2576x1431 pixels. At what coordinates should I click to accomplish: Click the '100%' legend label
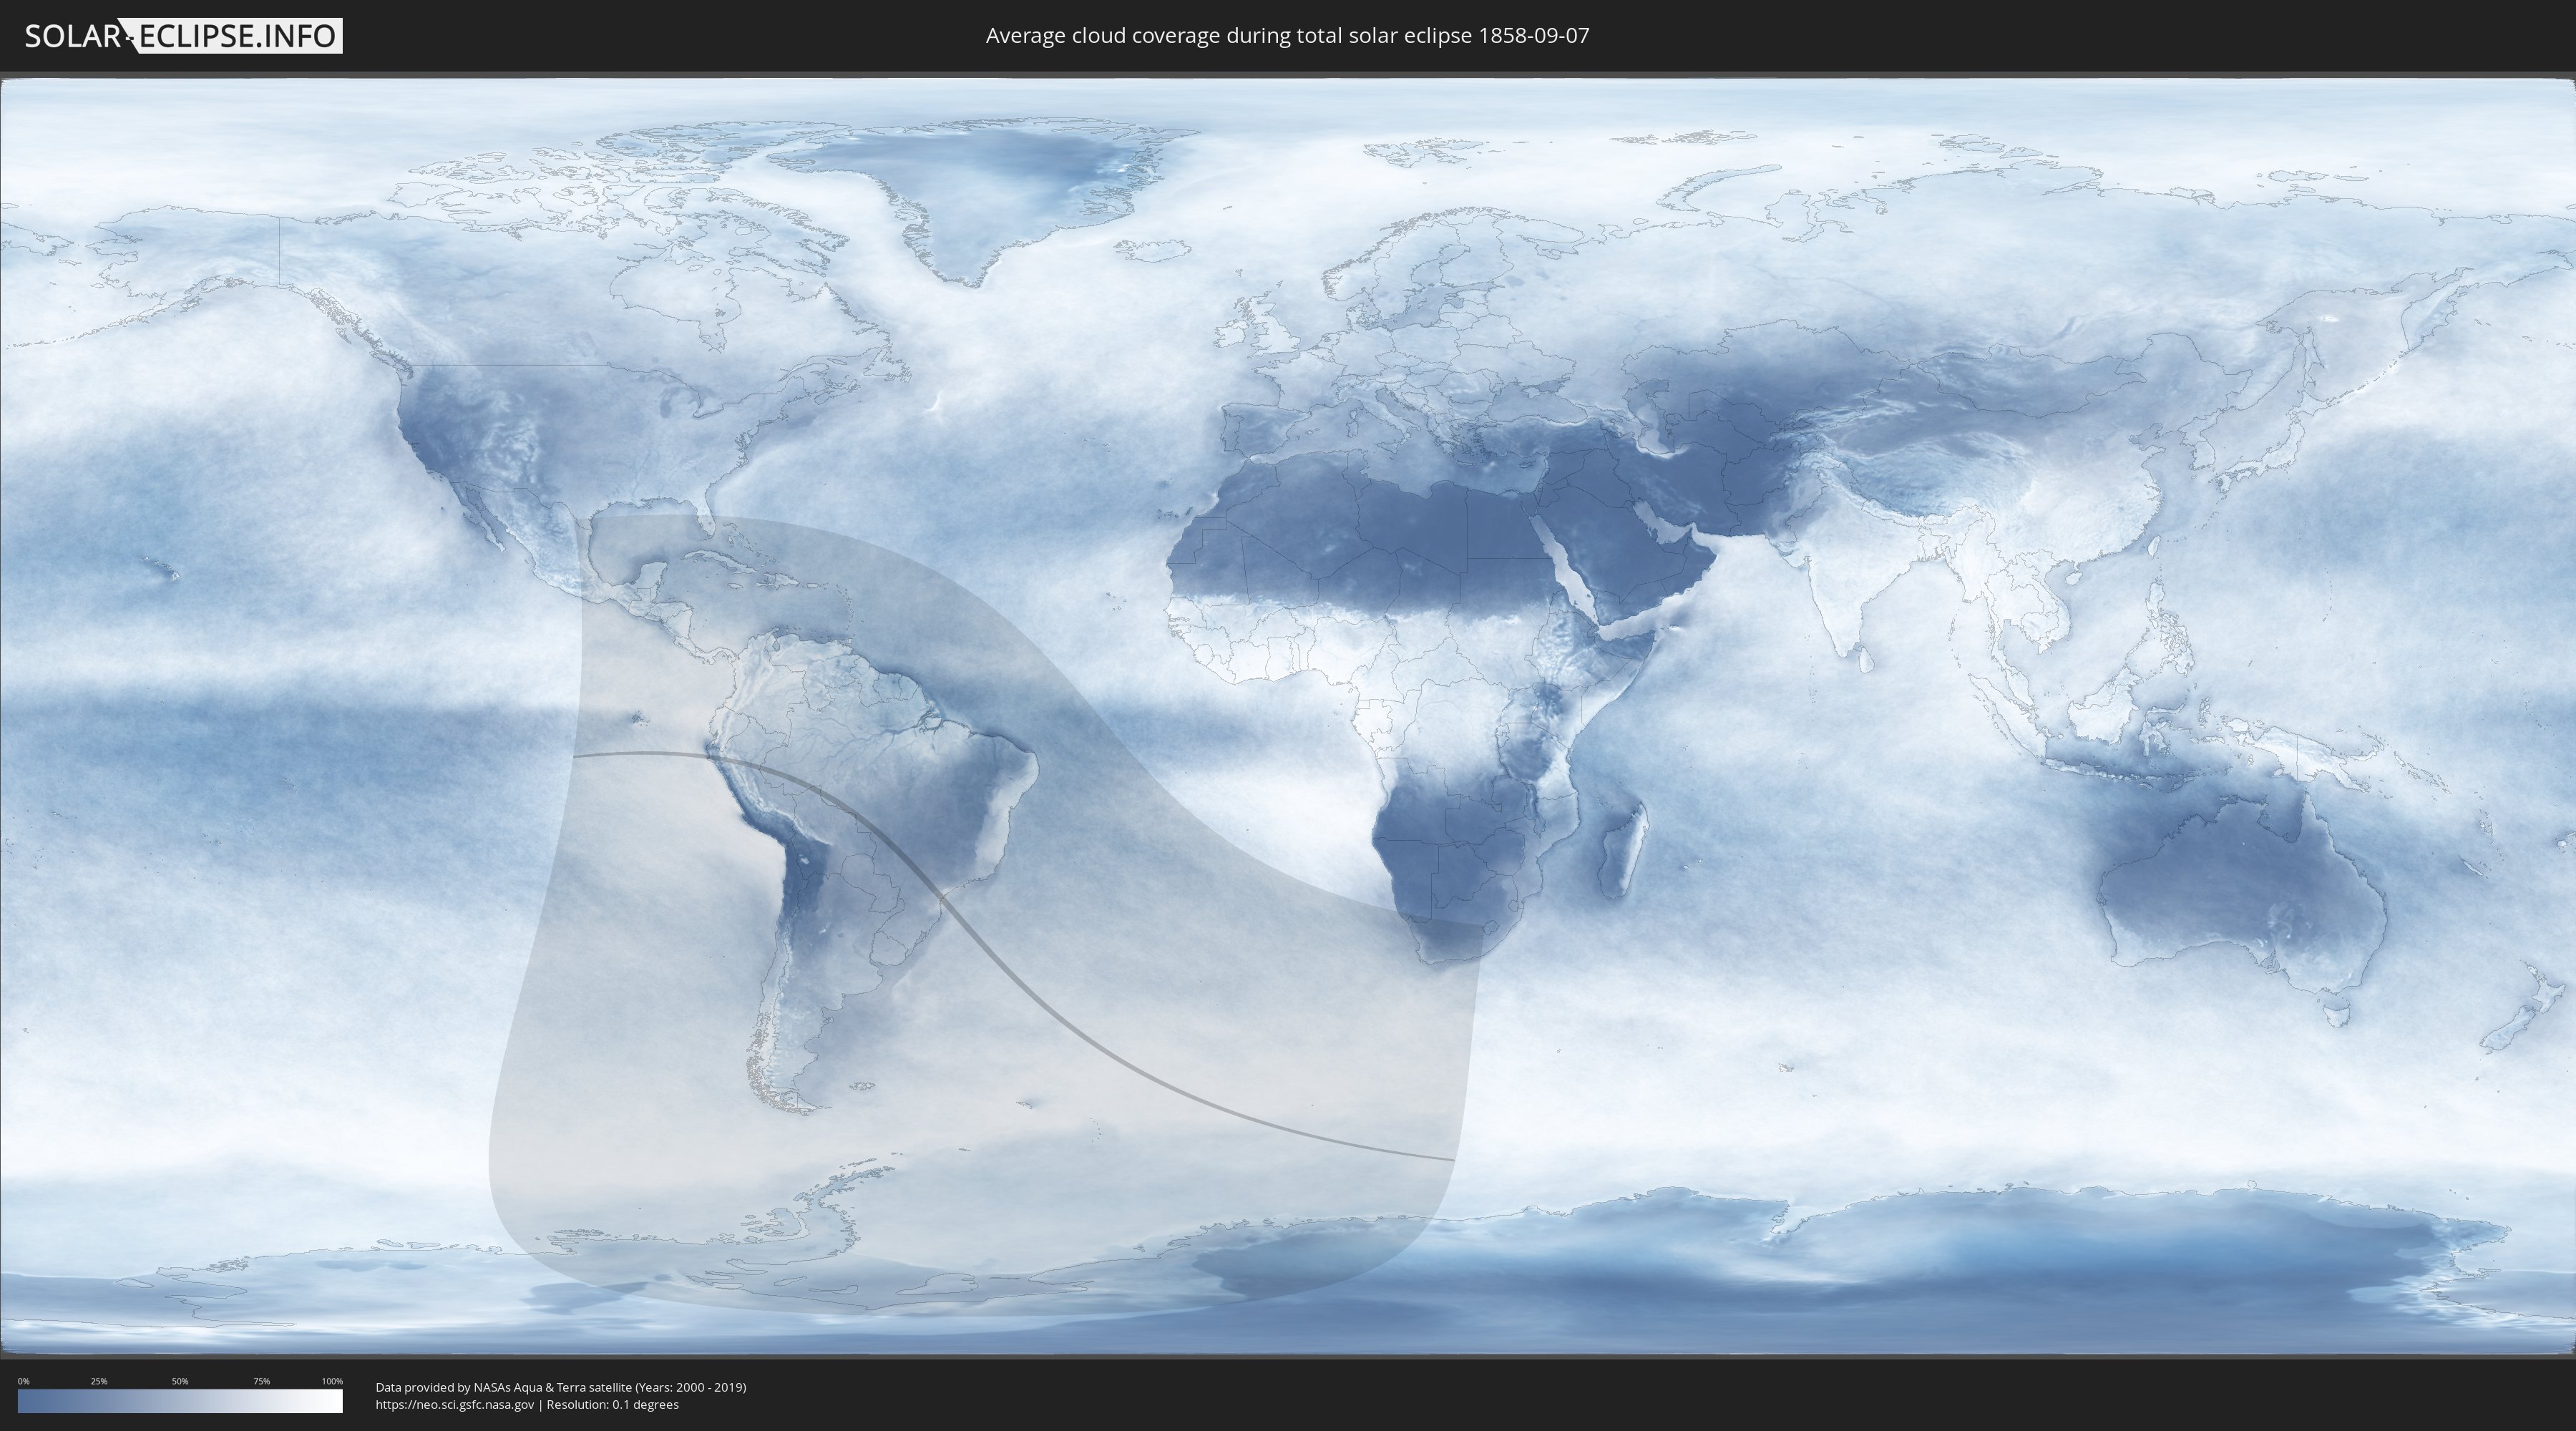coord(332,1381)
